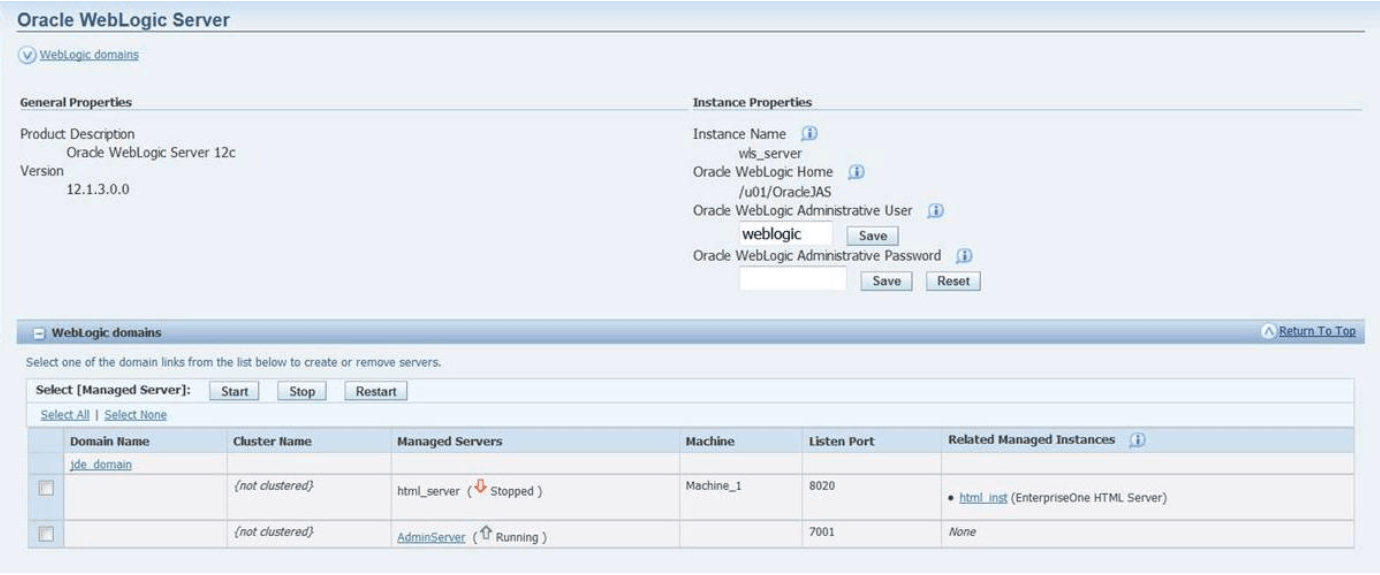Click the 7001 listen port value
Viewport: 1380px width, 575px height.
coord(822,532)
